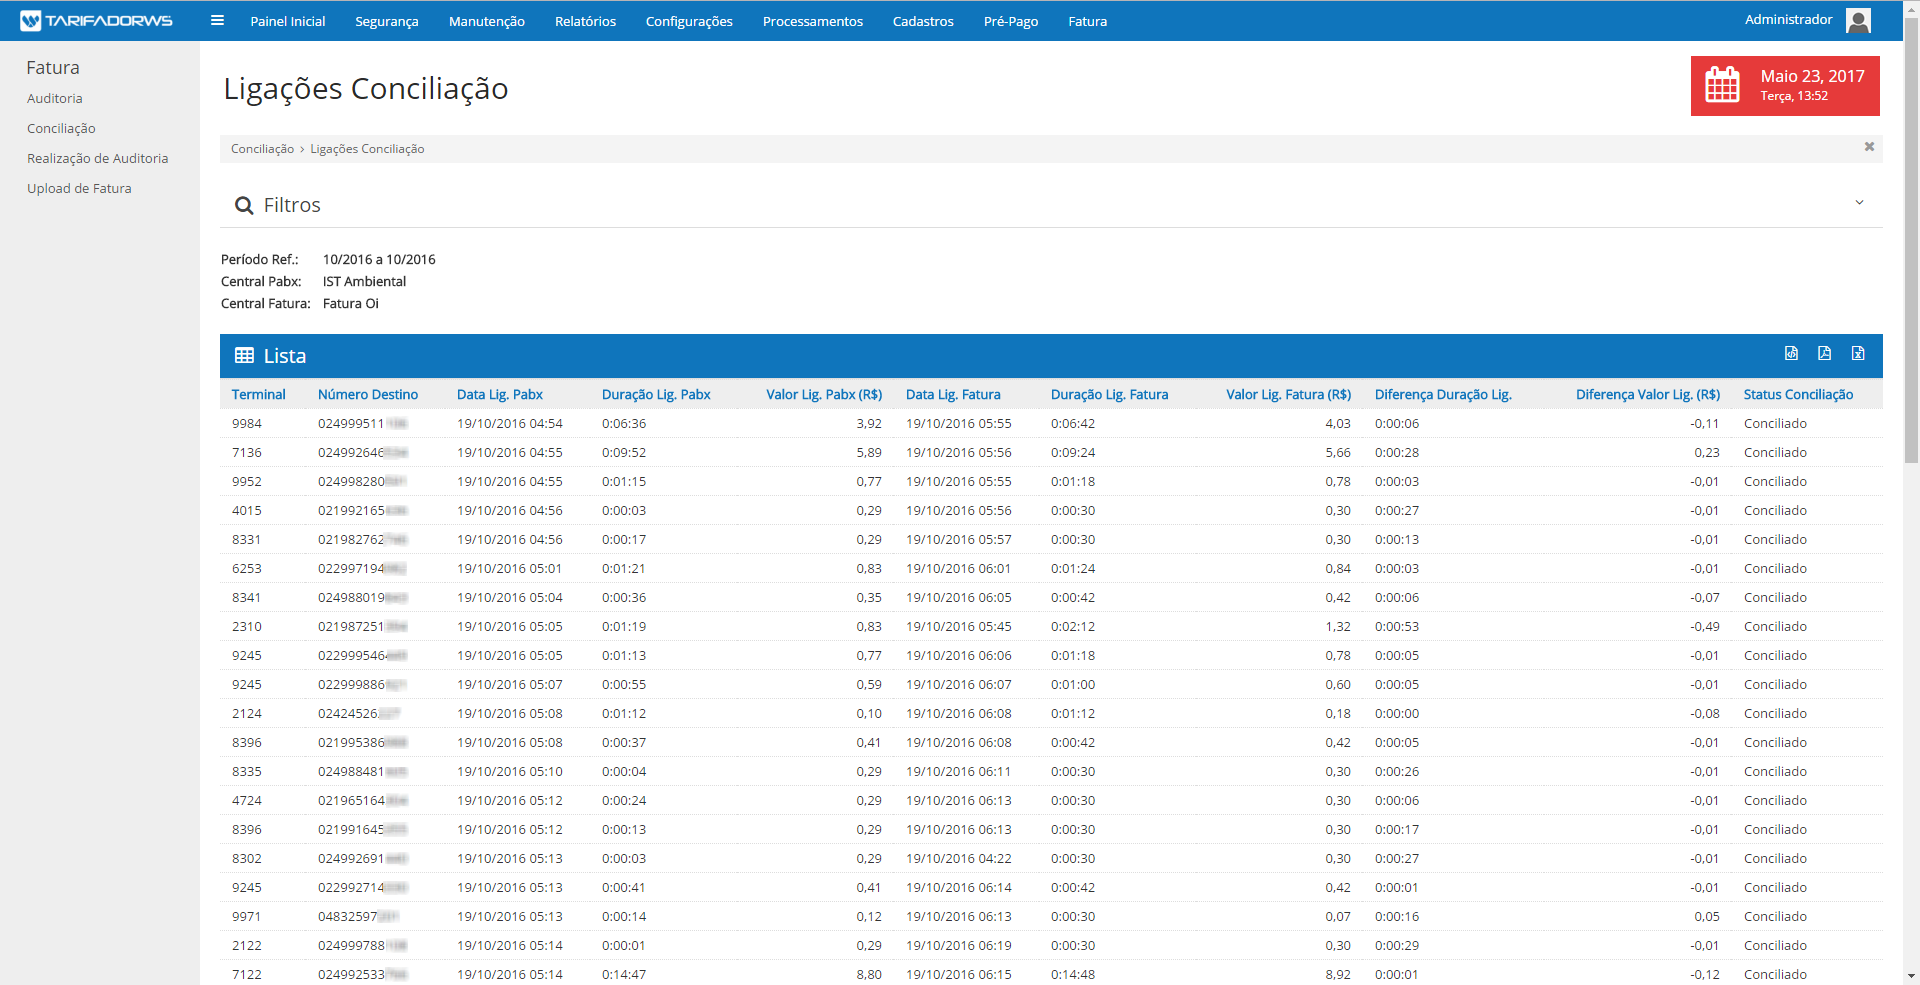
Task: Export list as HTML code file
Action: 1791,353
